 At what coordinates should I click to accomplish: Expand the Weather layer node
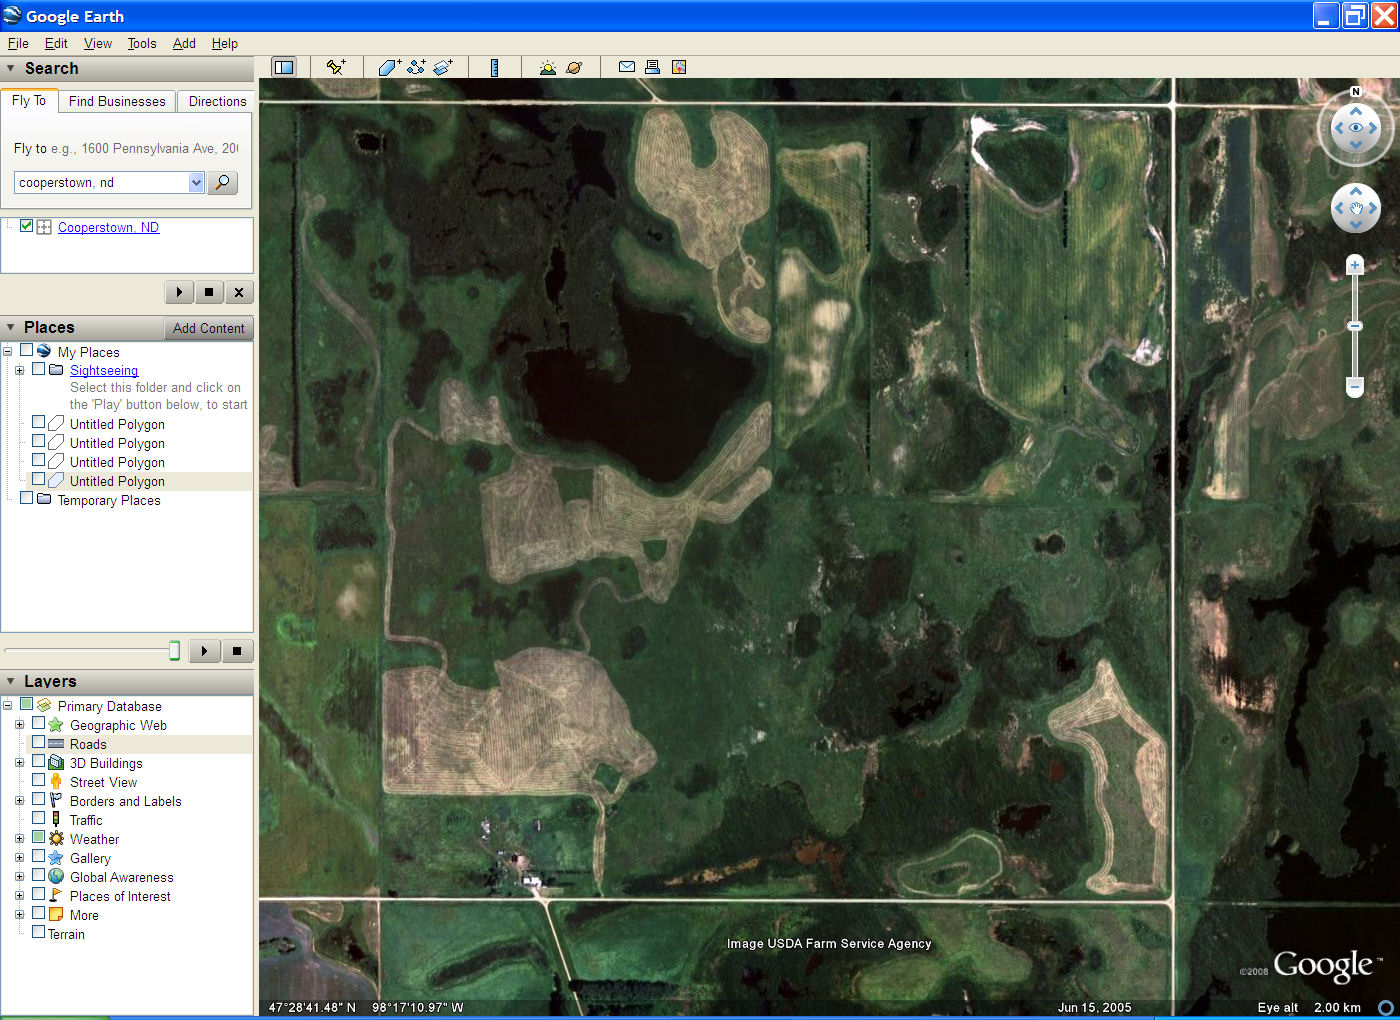click(19, 838)
